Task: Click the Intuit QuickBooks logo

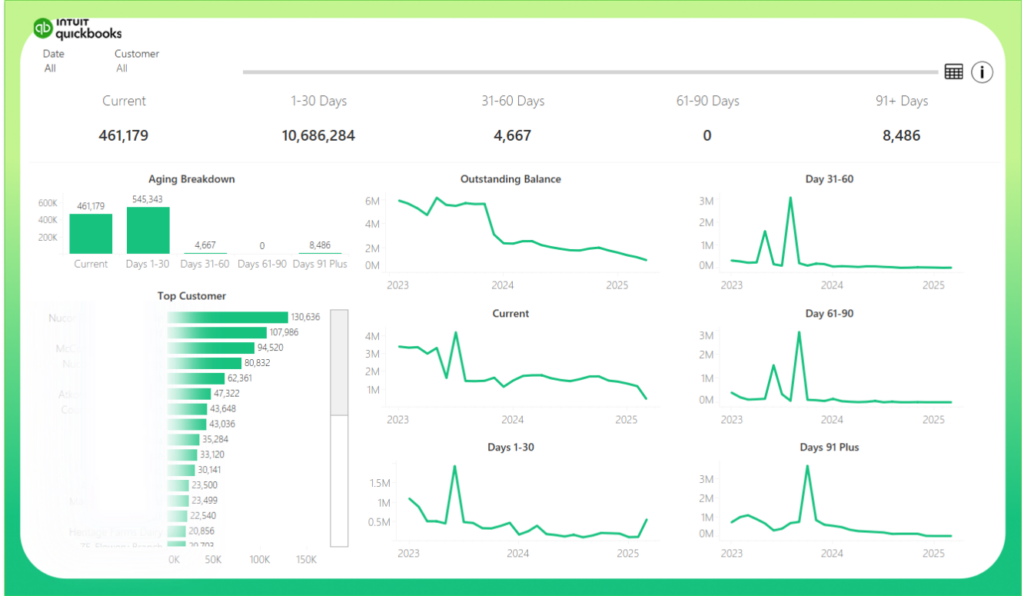Action: point(78,29)
